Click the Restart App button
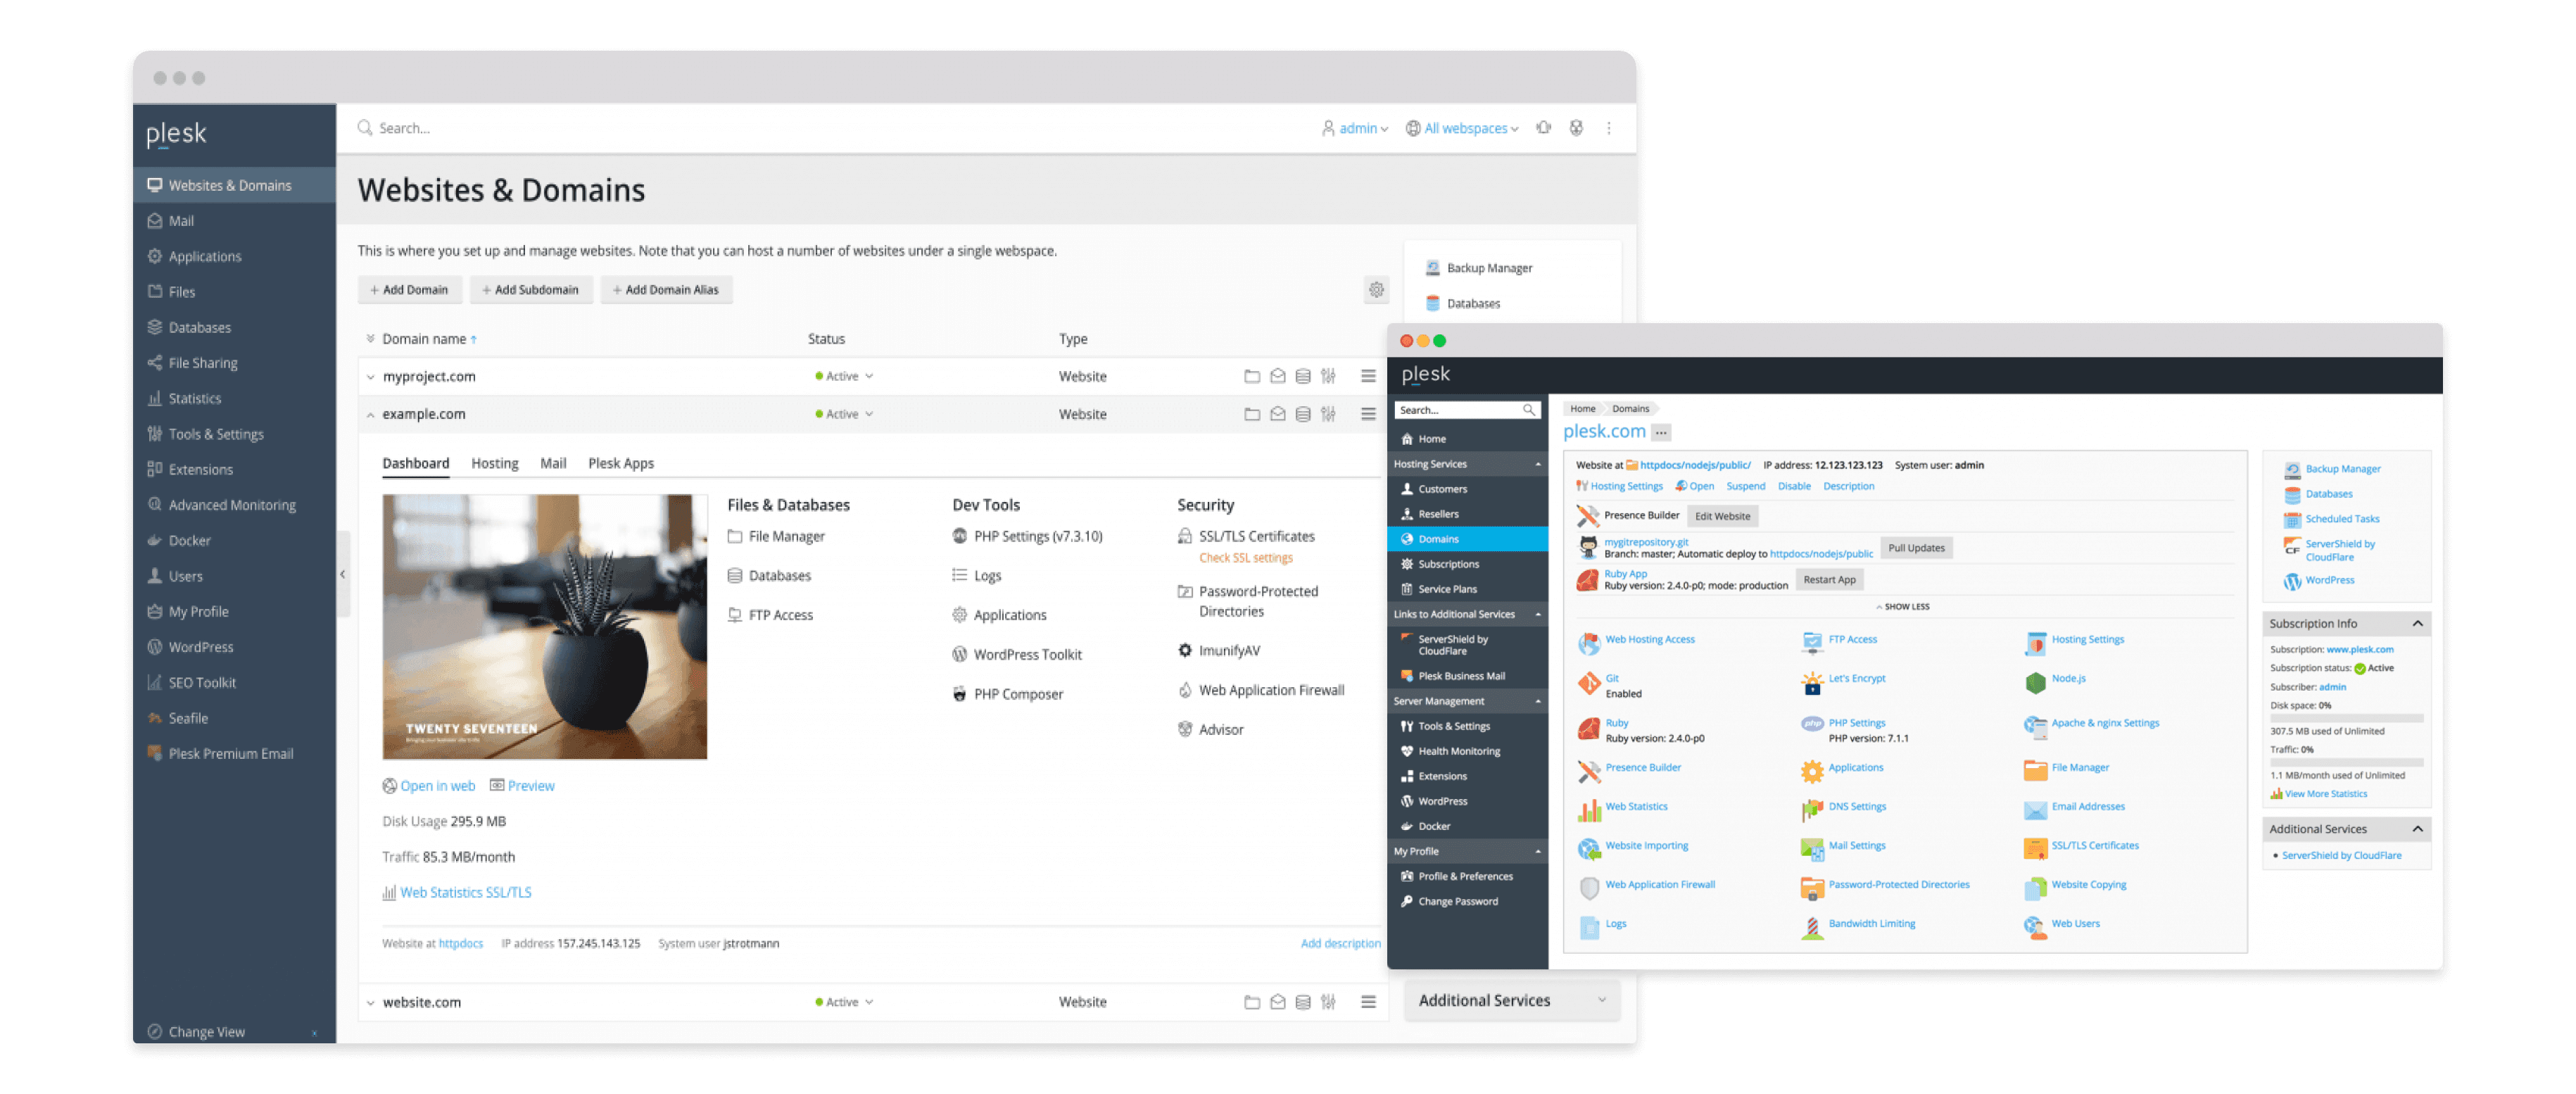Viewport: 2576px width, 1094px height. (1828, 580)
